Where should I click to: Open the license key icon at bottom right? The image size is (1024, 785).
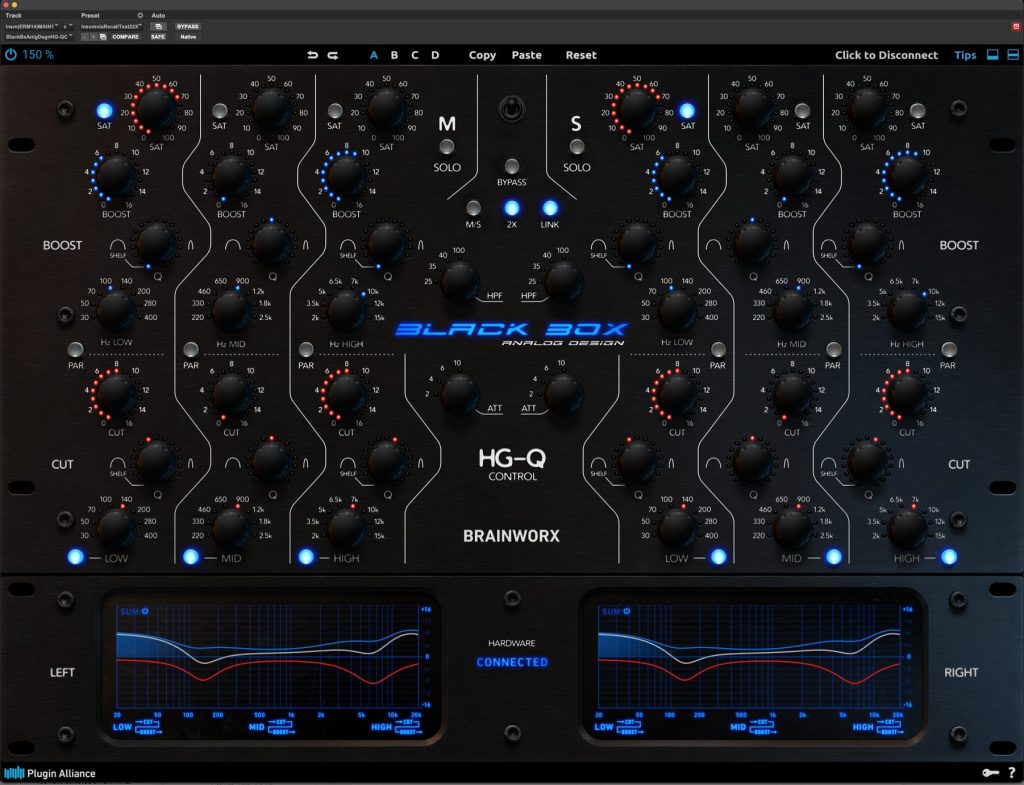pyautogui.click(x=989, y=772)
